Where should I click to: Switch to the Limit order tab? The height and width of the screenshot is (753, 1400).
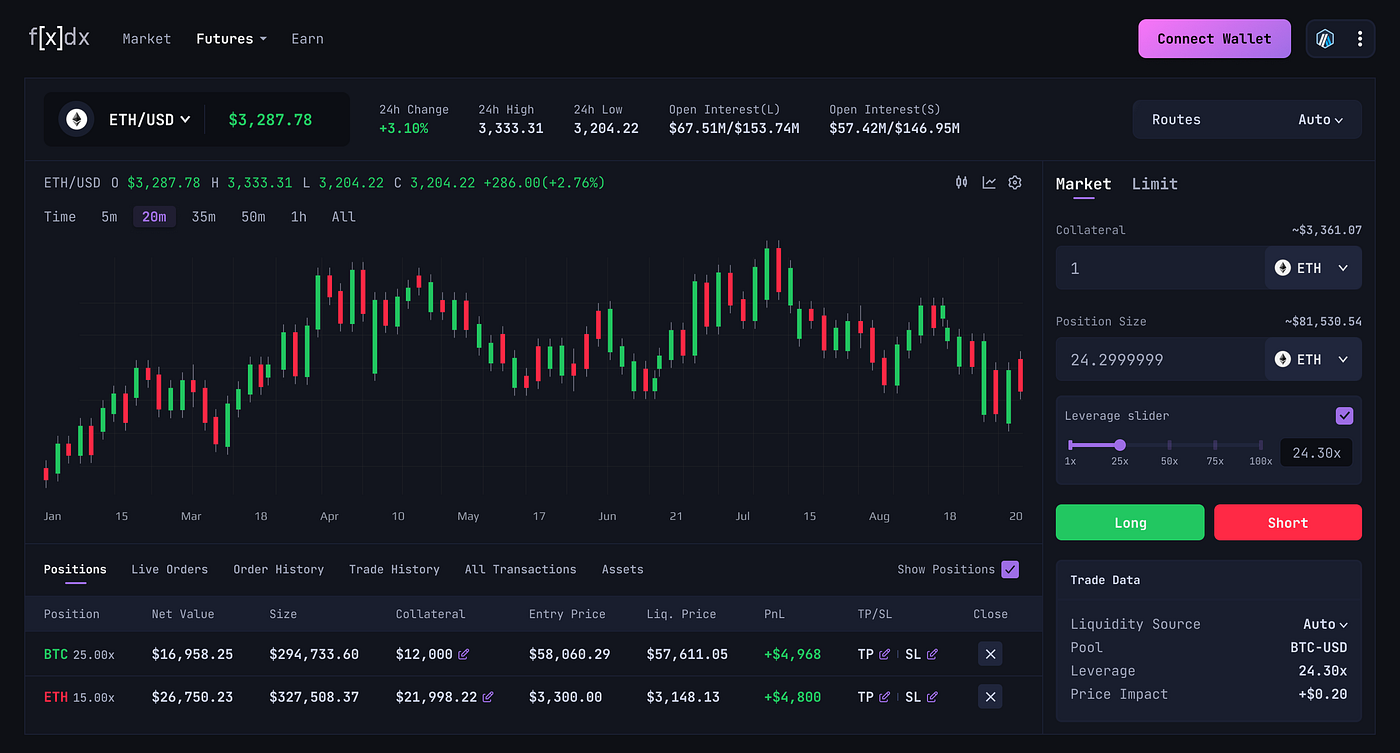(x=1155, y=184)
